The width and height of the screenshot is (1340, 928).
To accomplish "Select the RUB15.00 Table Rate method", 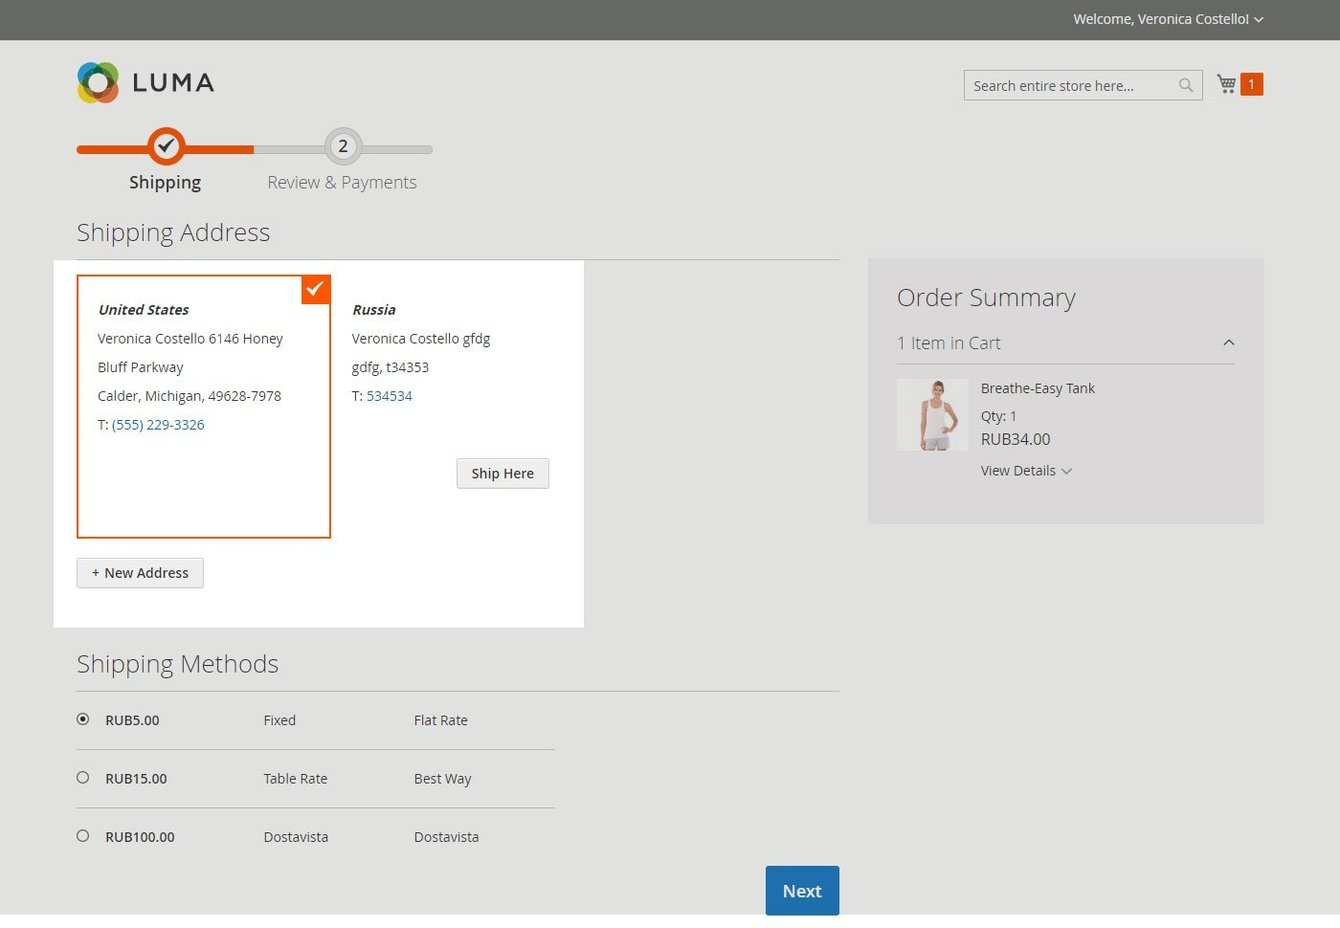I will 83,777.
